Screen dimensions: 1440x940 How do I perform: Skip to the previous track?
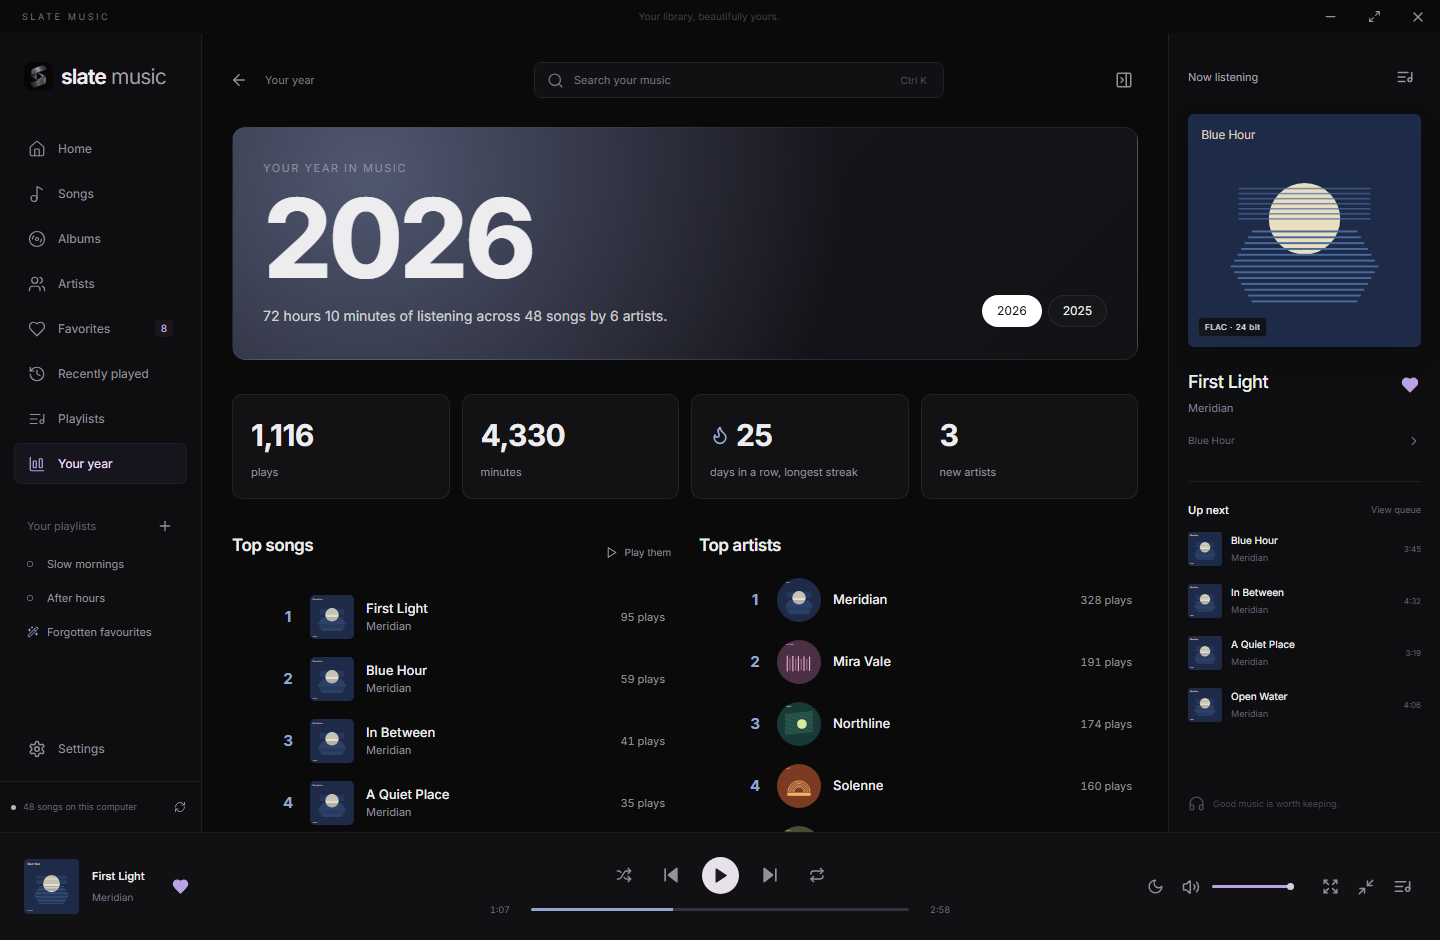(671, 875)
